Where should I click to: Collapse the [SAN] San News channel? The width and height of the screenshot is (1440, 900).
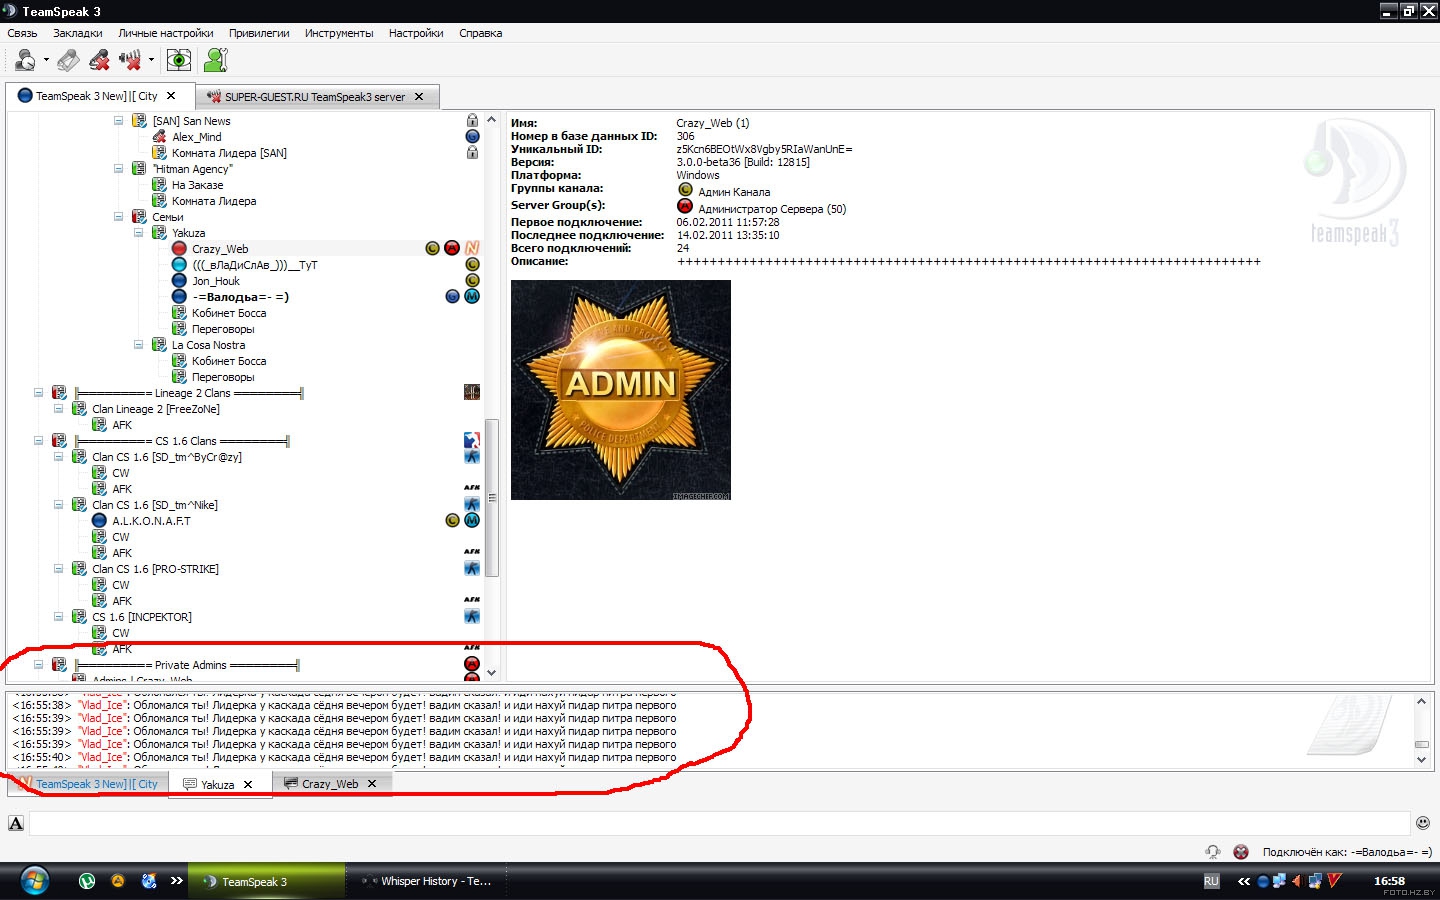pyautogui.click(x=118, y=121)
